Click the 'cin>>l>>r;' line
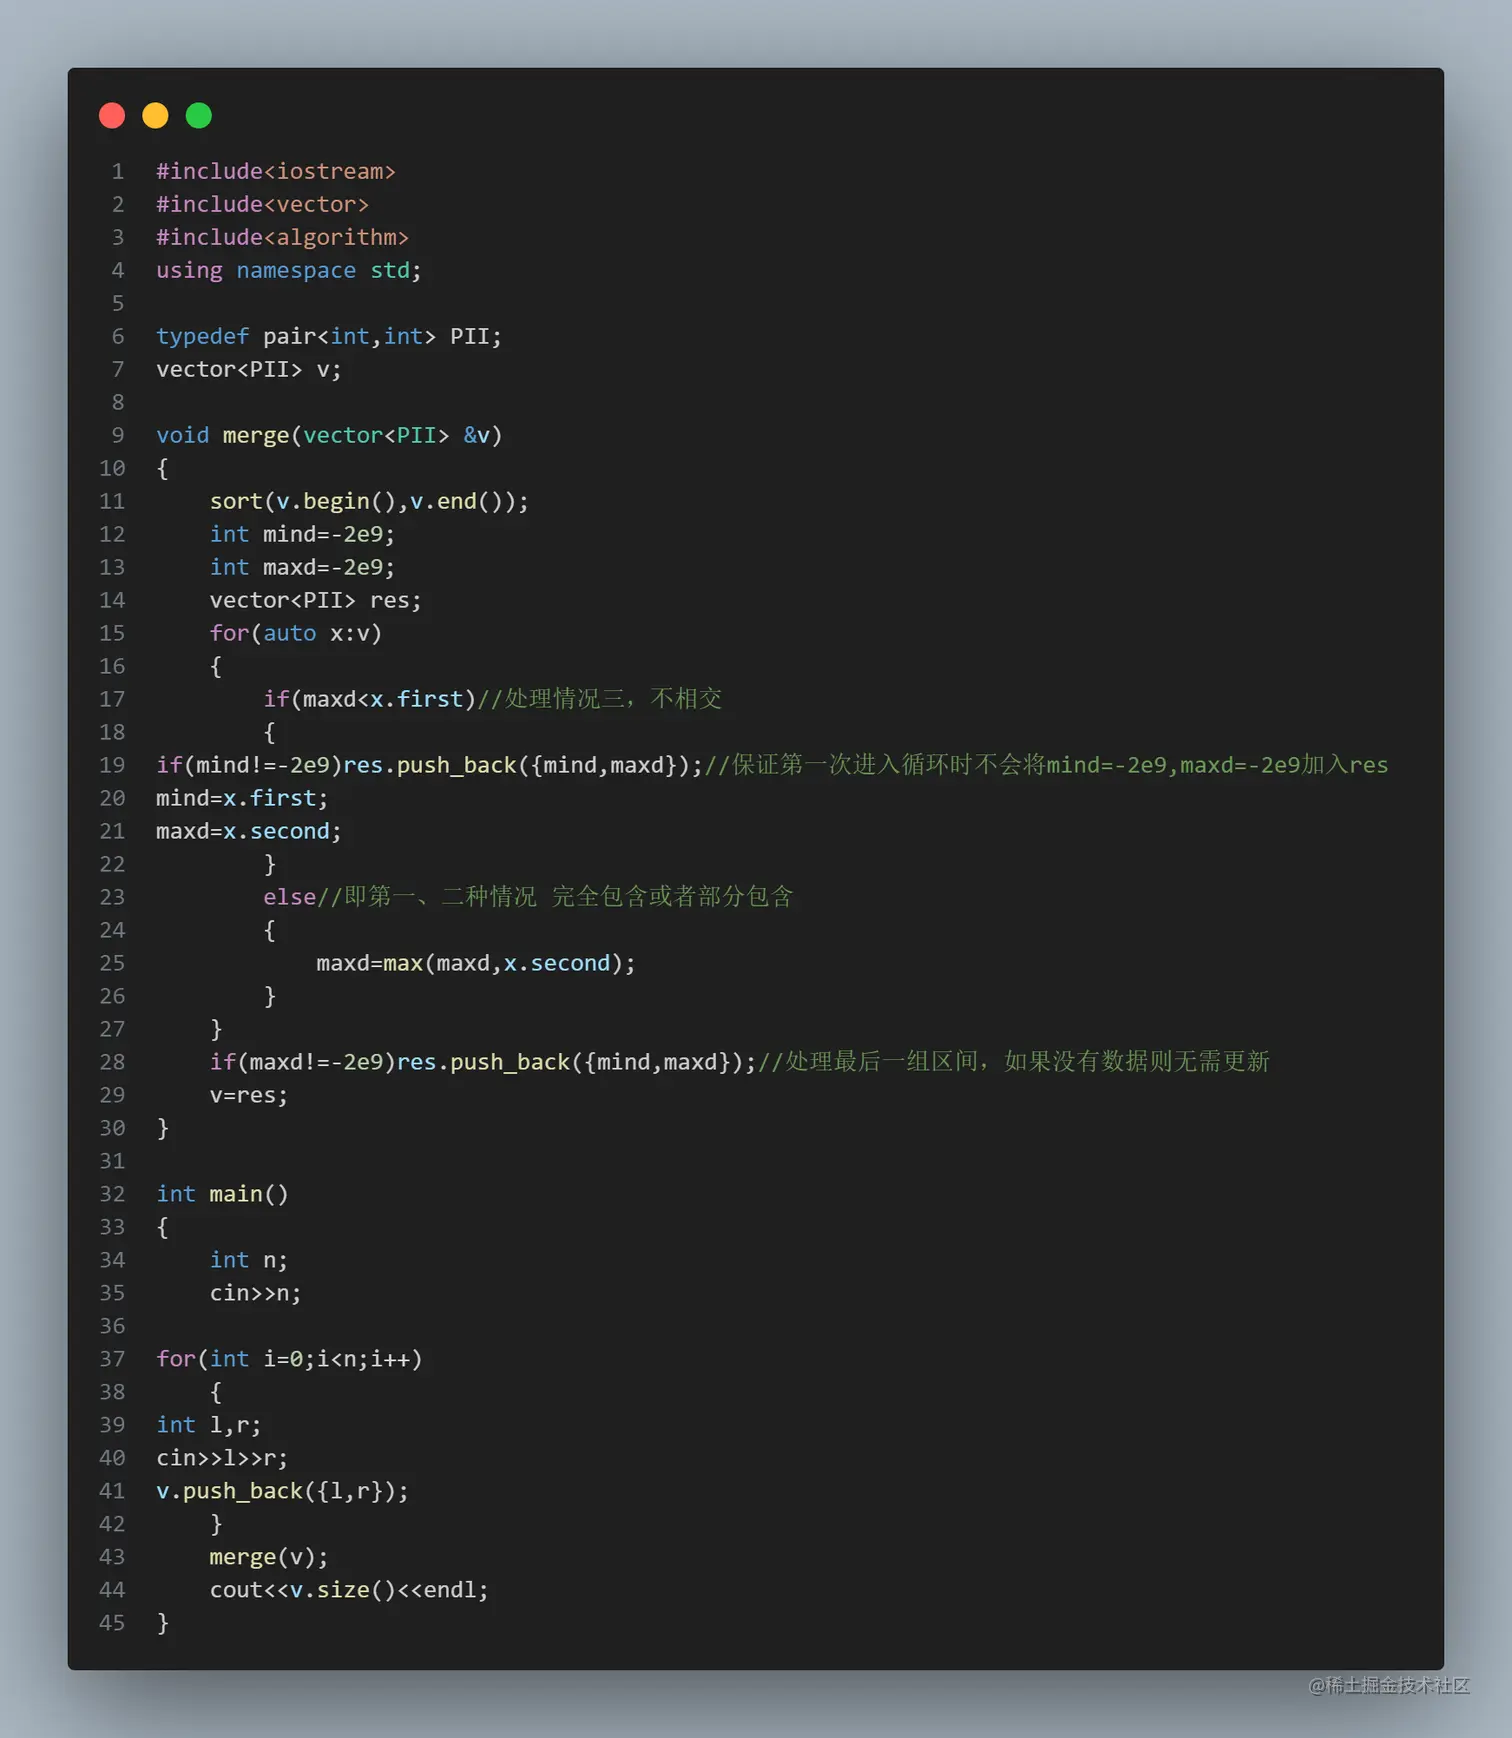The width and height of the screenshot is (1512, 1738). coord(222,1459)
